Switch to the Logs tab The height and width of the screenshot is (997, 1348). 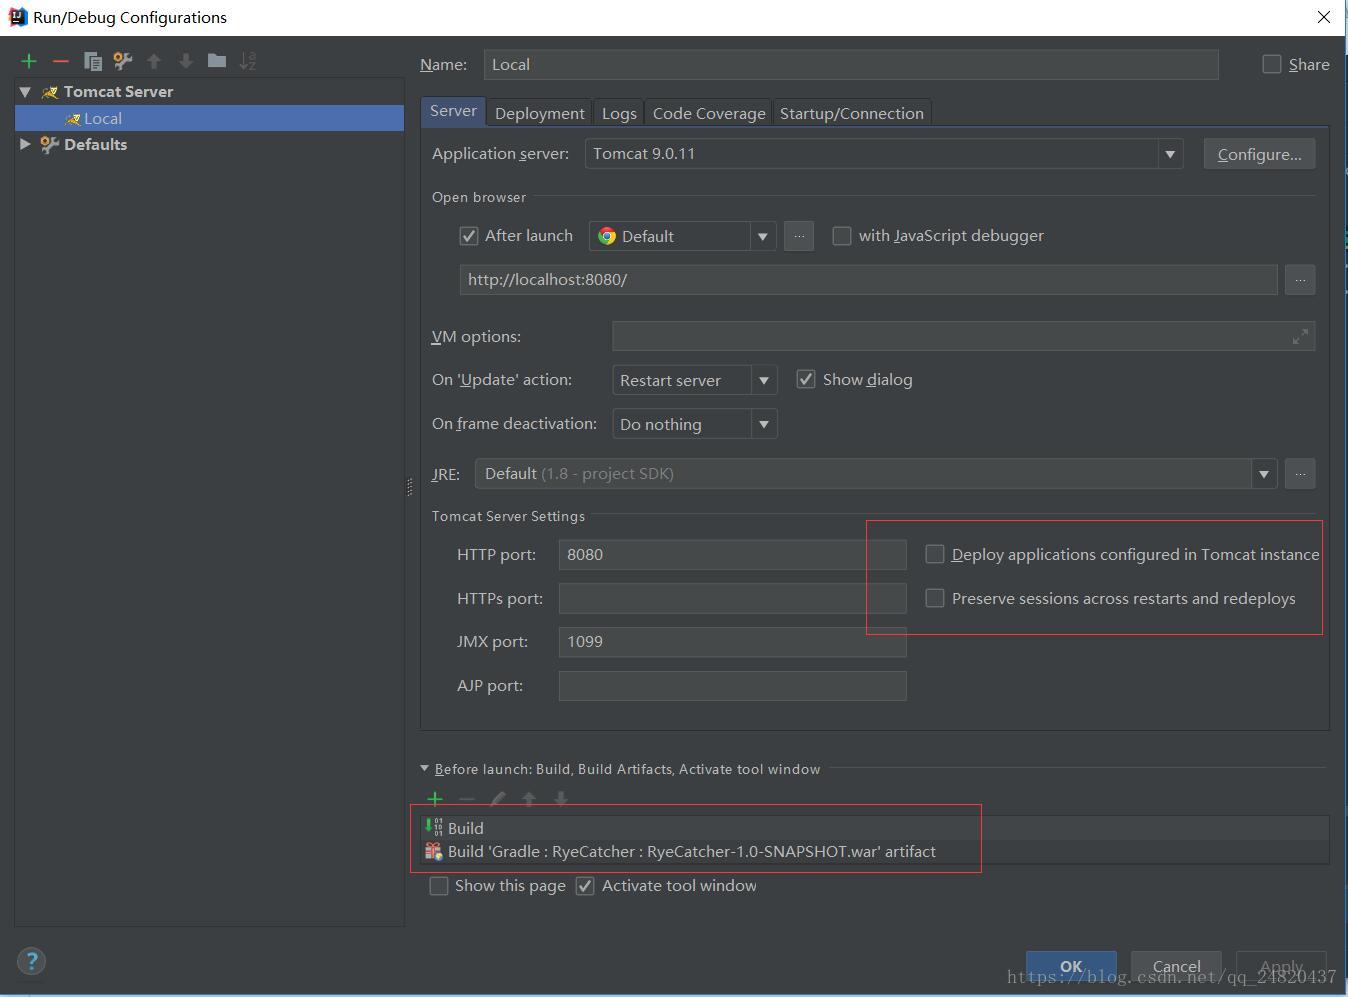point(619,113)
